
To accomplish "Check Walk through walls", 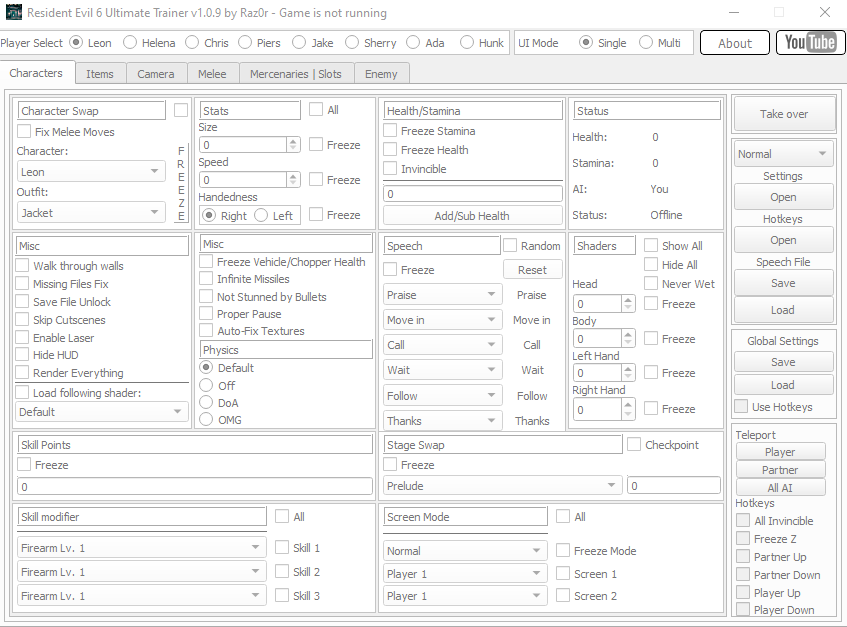I will point(70,266).
